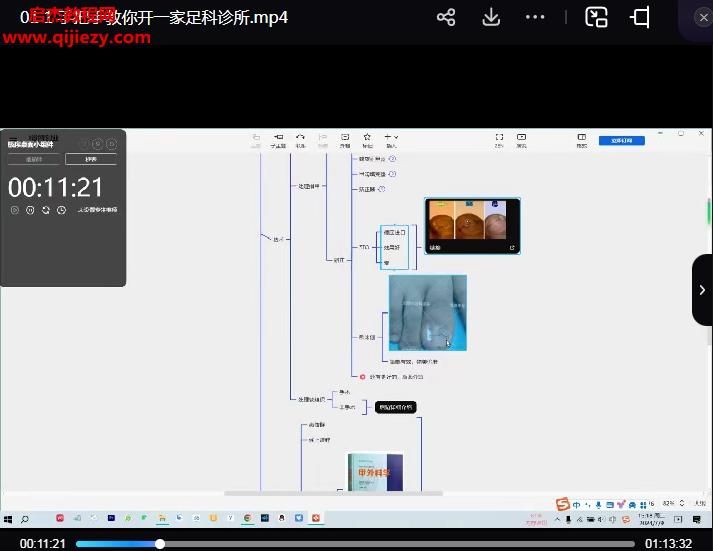Open the taskbar clock and date
The width and height of the screenshot is (713, 551).
coord(652,519)
